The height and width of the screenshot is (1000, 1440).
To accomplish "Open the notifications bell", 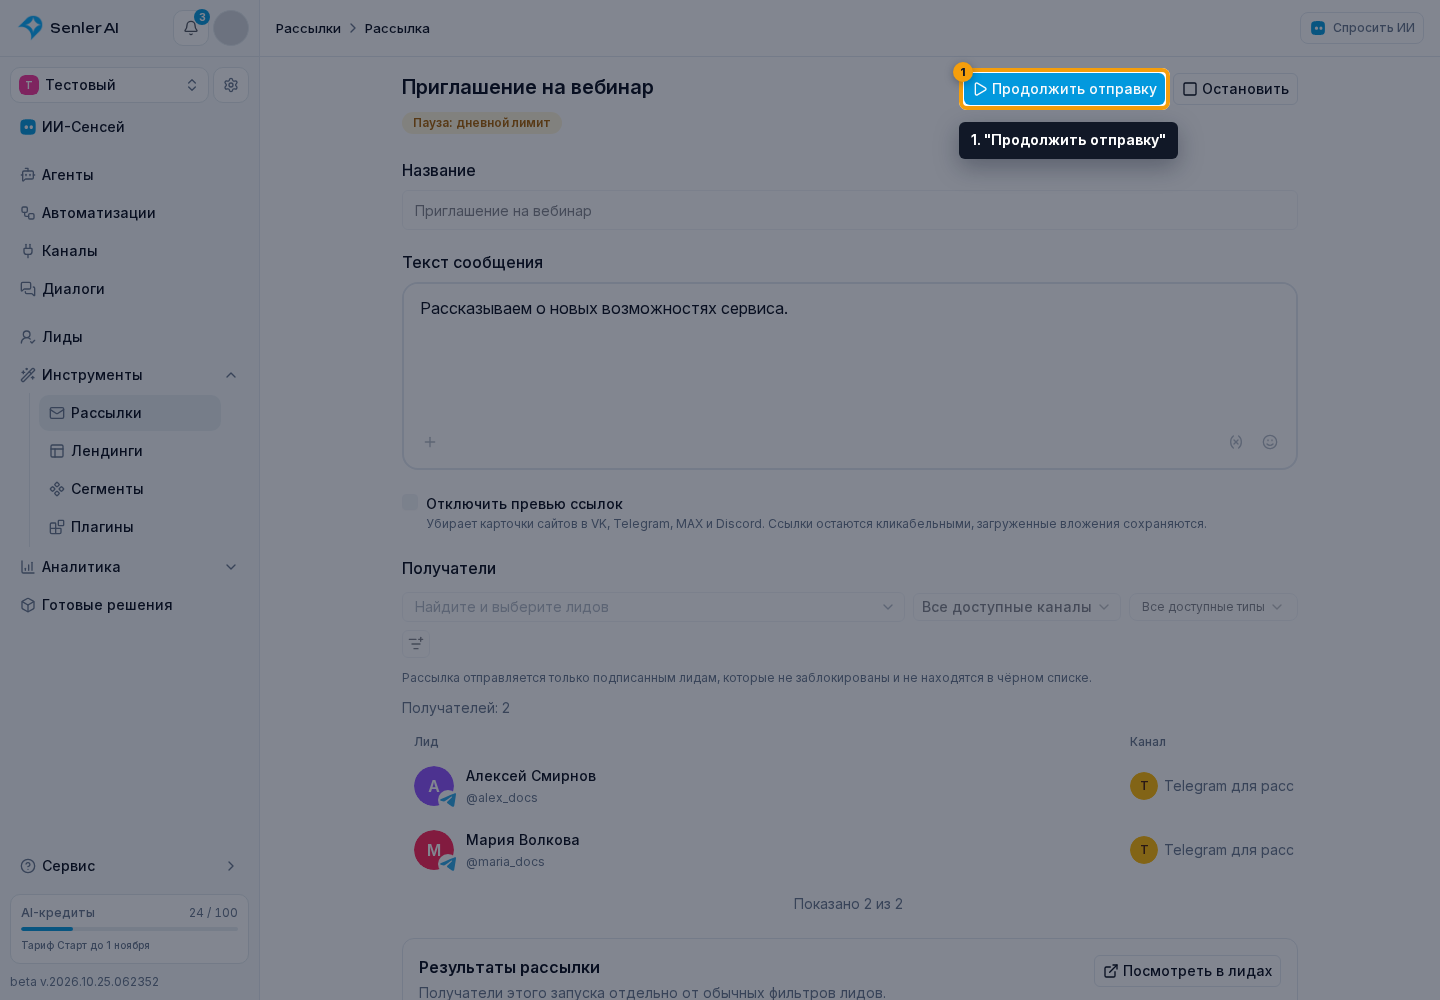I will [191, 28].
